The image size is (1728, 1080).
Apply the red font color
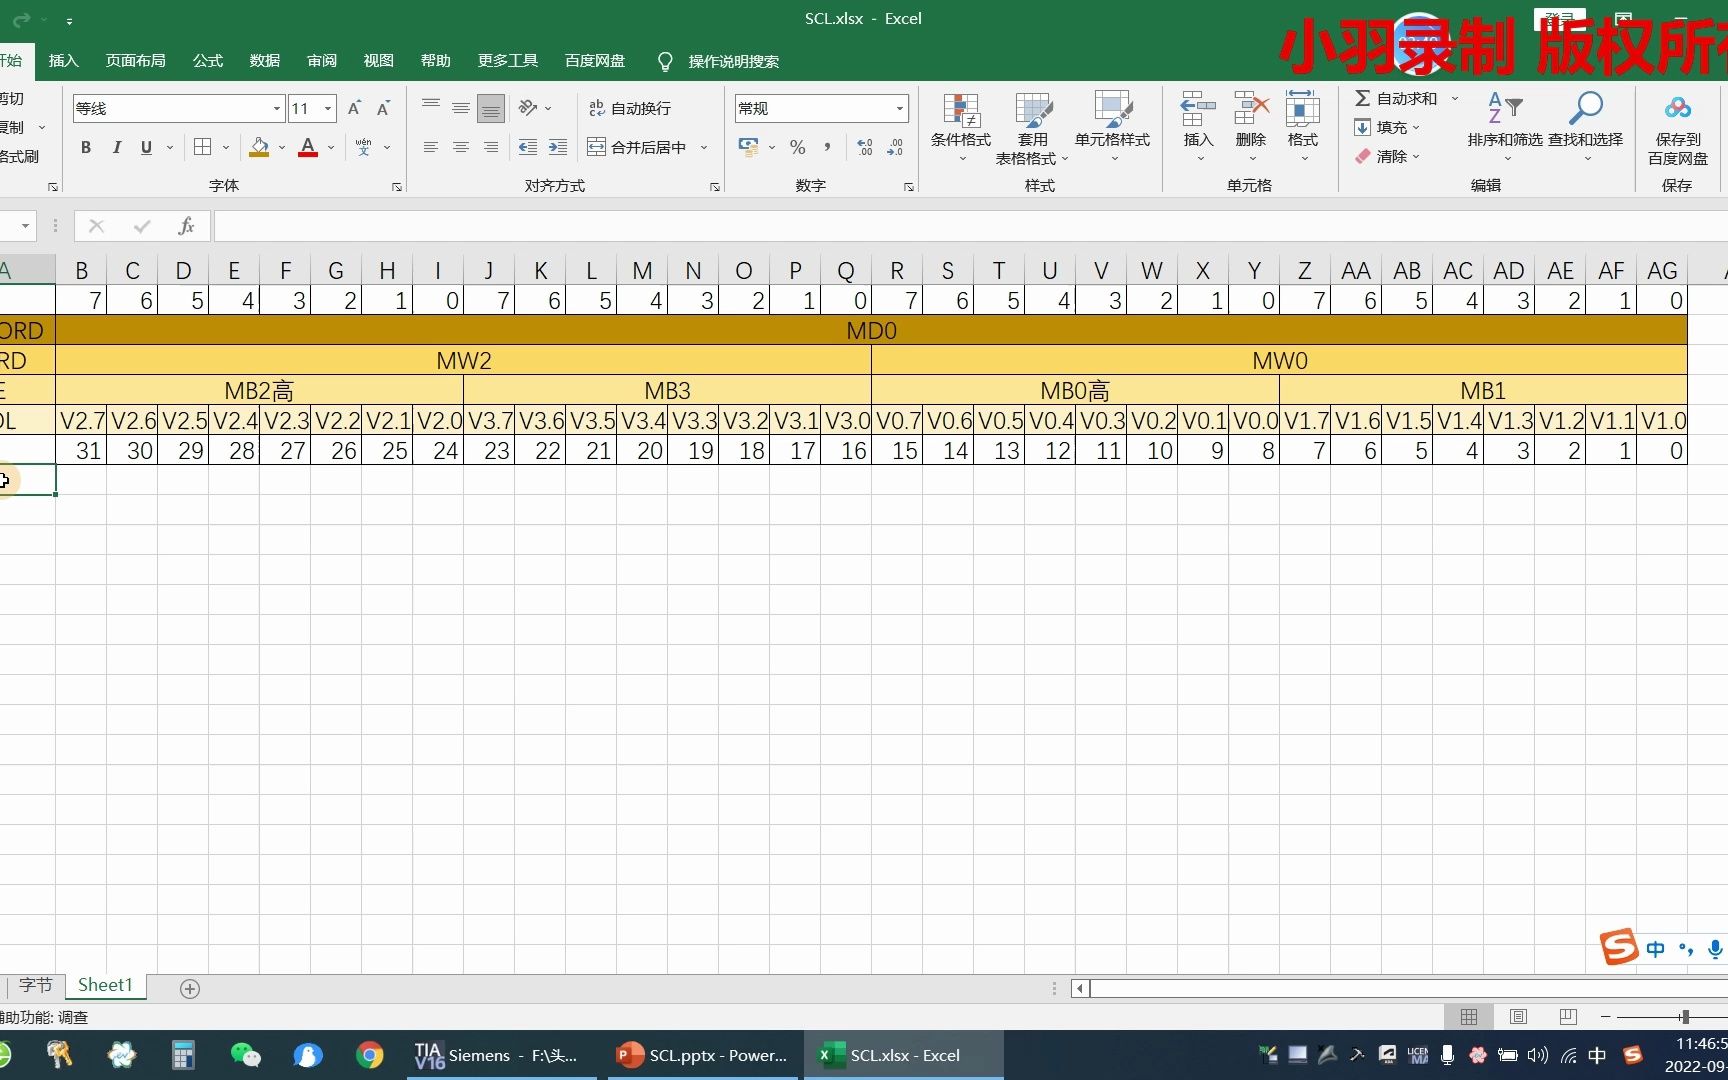coord(308,147)
